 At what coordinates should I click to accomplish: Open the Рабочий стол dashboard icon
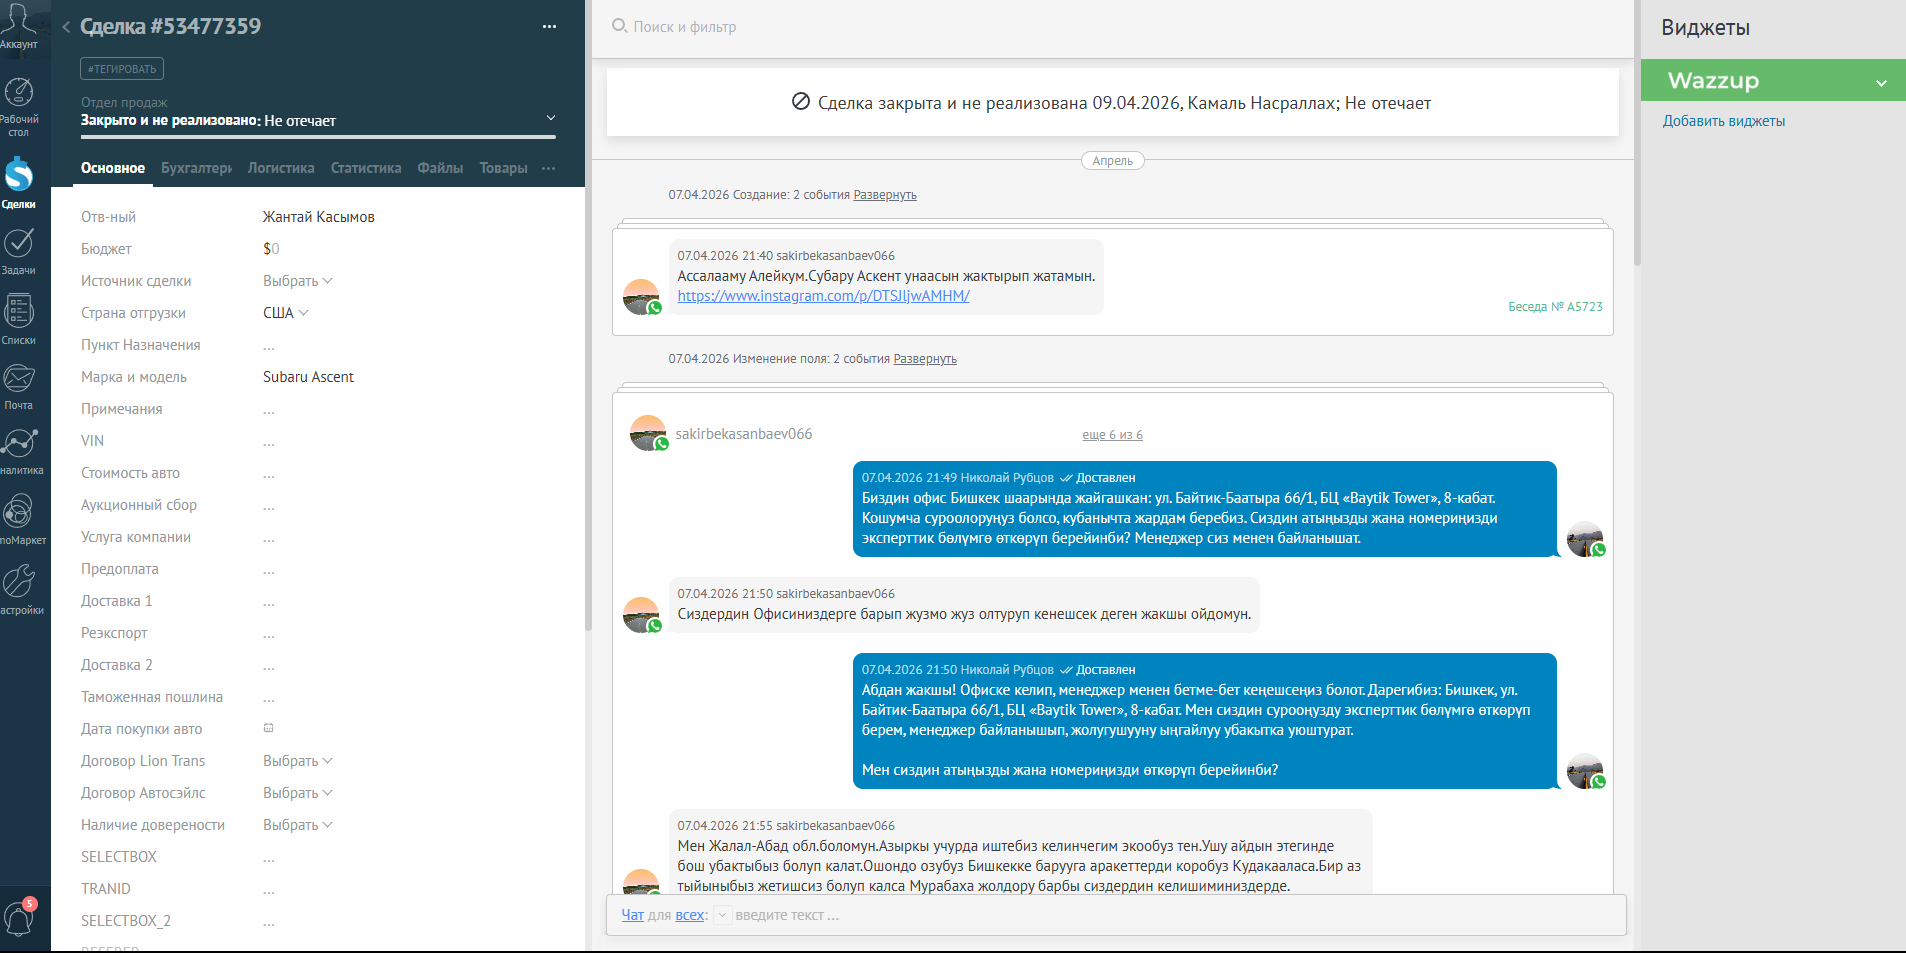click(19, 106)
